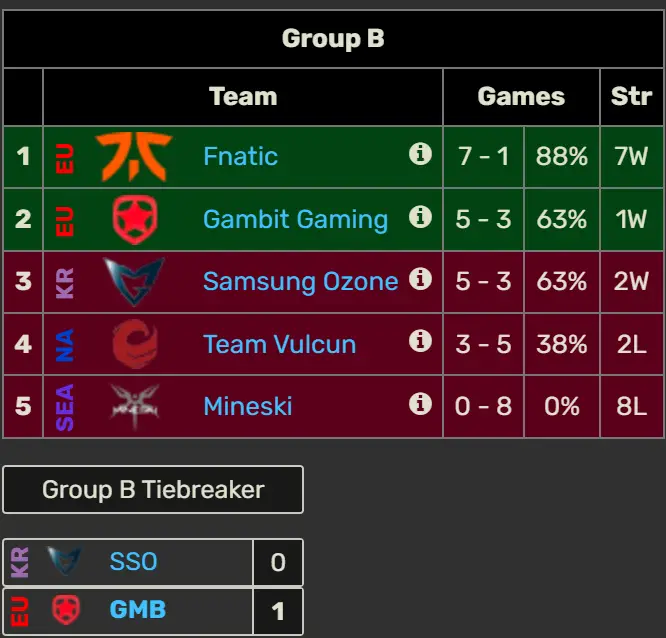Open Gambit Gaming info icon
The height and width of the screenshot is (638, 666).
pyautogui.click(x=420, y=217)
